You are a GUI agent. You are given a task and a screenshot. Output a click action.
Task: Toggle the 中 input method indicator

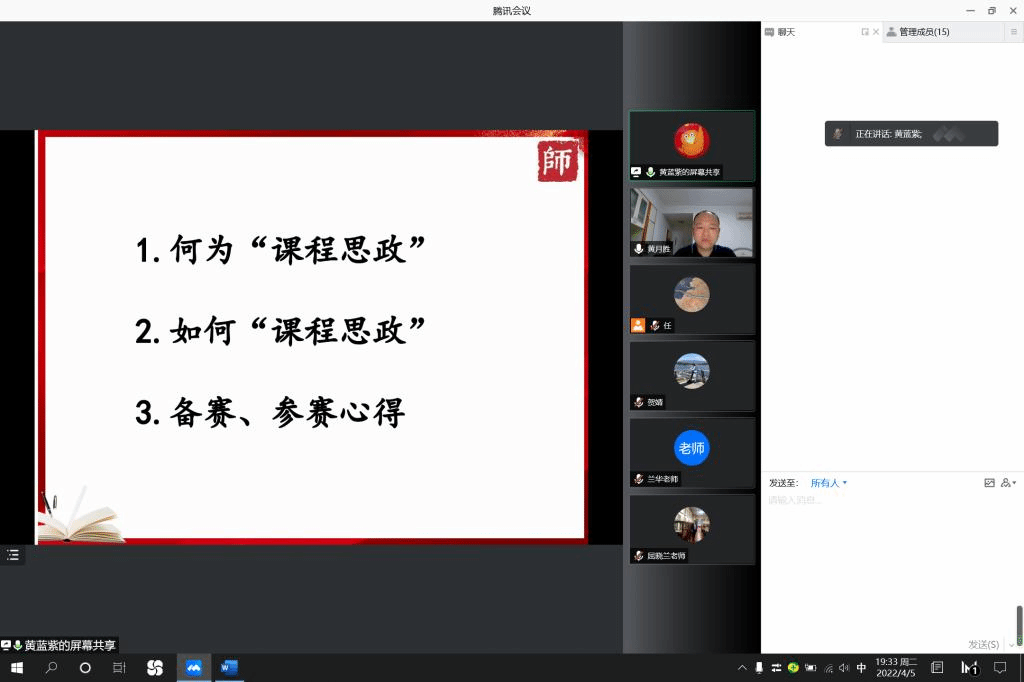click(862, 667)
